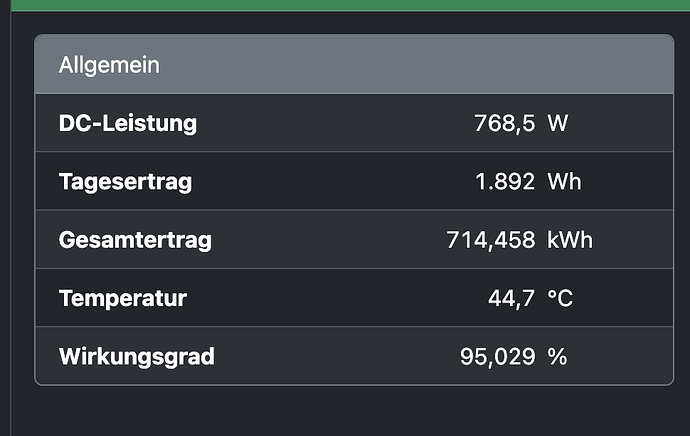This screenshot has height=436, width=690.
Task: Click the dark area below the card
Action: pos(350,411)
